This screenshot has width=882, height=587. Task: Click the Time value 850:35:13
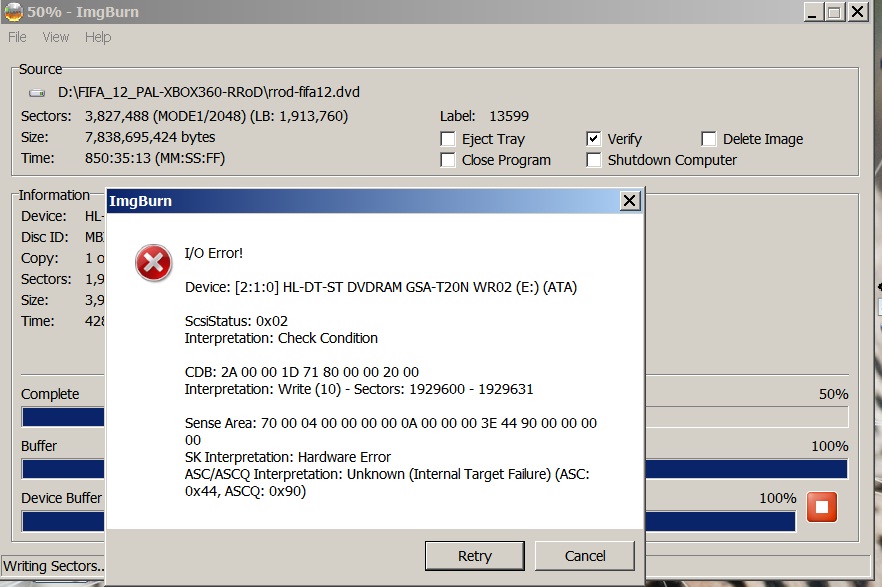(155, 159)
